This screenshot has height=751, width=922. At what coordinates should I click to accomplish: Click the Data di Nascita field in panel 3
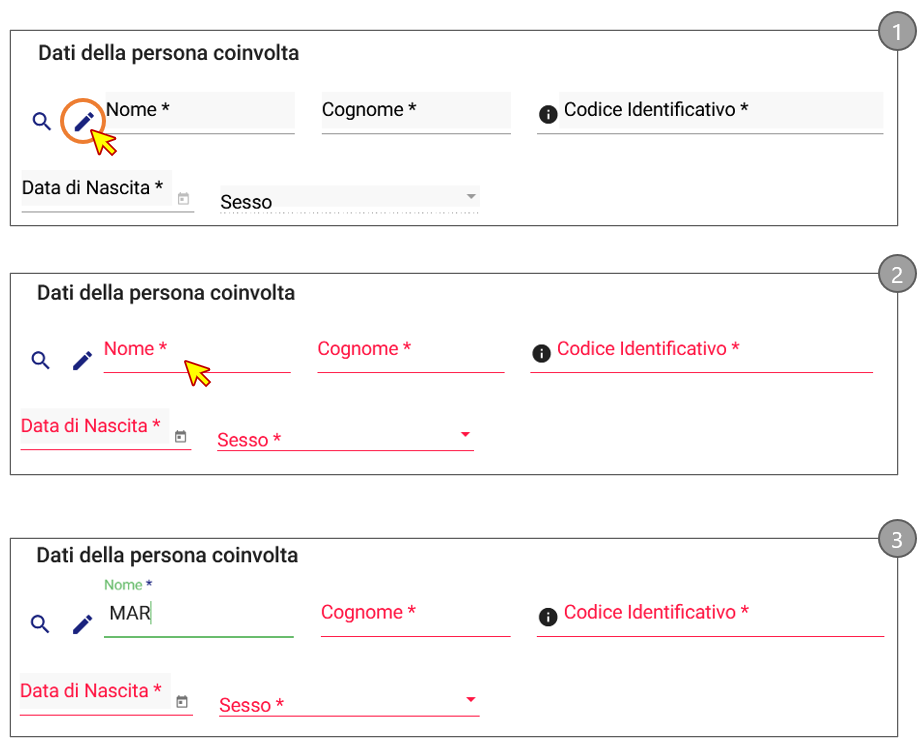(x=92, y=692)
